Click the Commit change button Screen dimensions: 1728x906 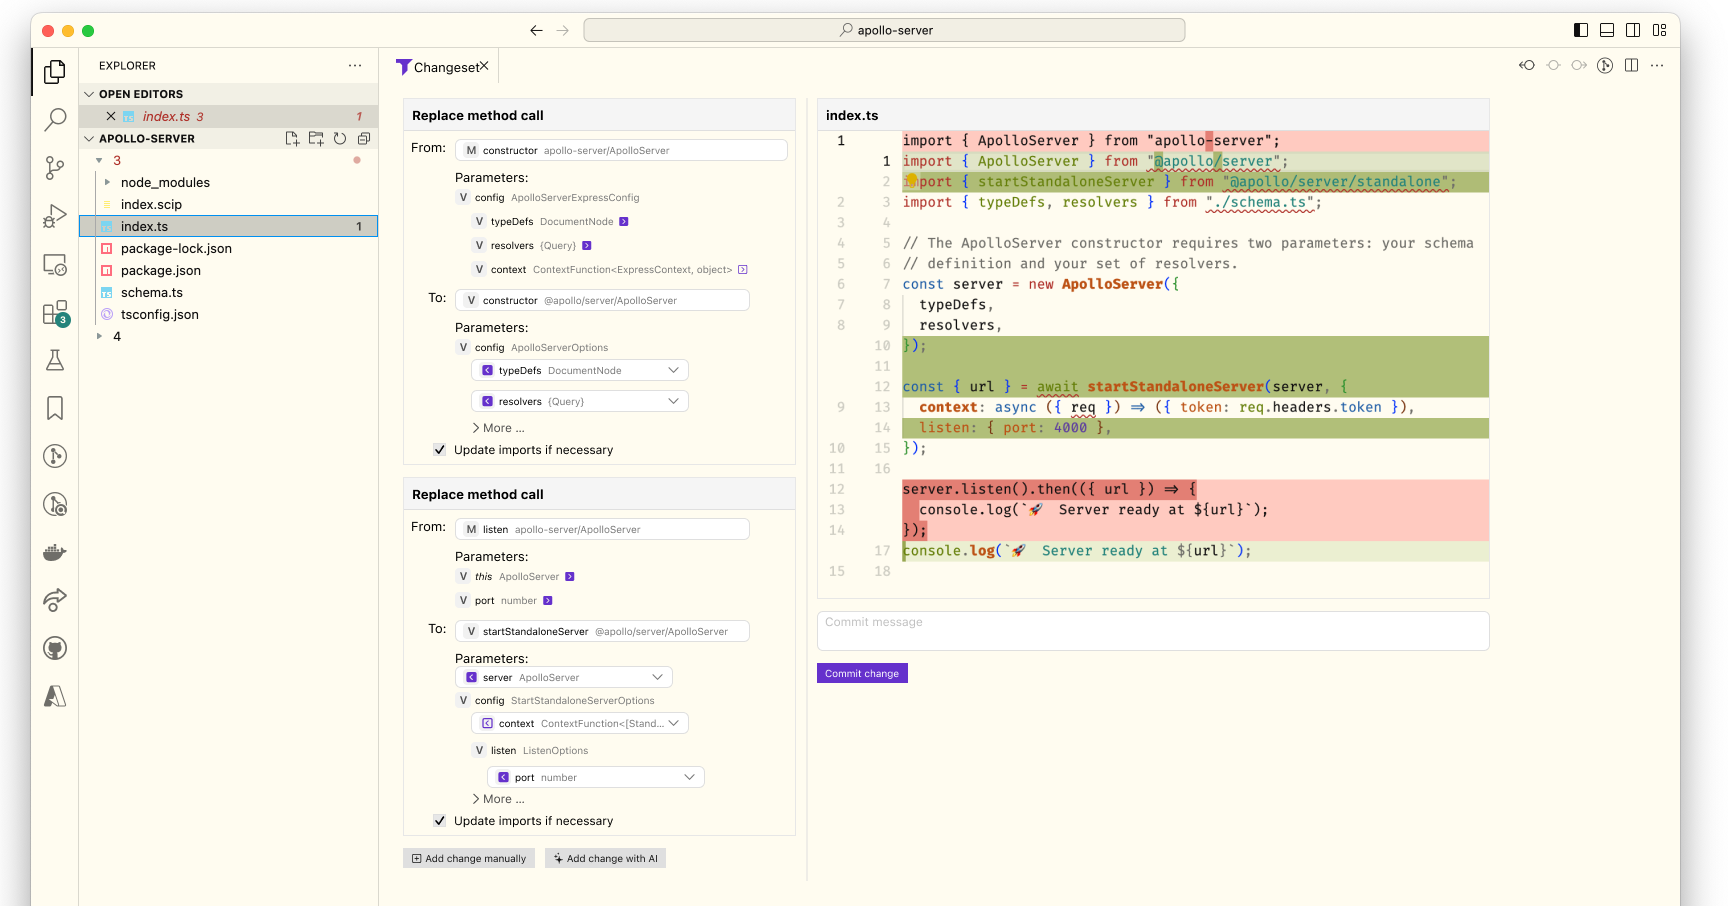pyautogui.click(x=862, y=673)
